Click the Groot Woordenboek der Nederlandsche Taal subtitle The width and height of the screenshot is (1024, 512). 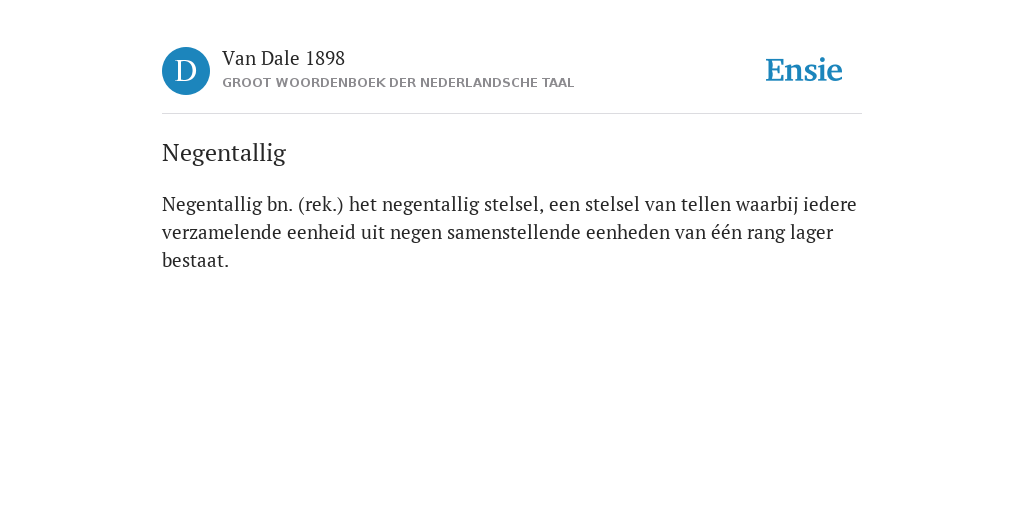(x=398, y=83)
